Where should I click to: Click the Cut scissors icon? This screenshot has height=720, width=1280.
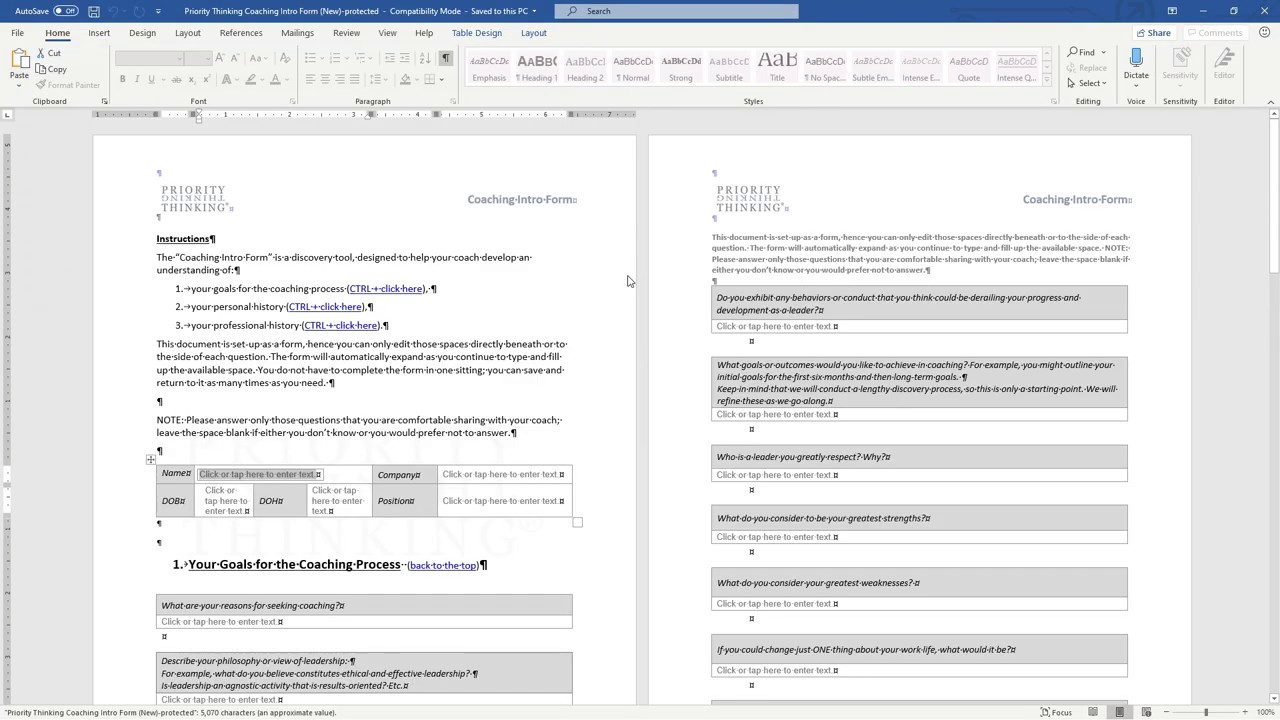(41, 53)
